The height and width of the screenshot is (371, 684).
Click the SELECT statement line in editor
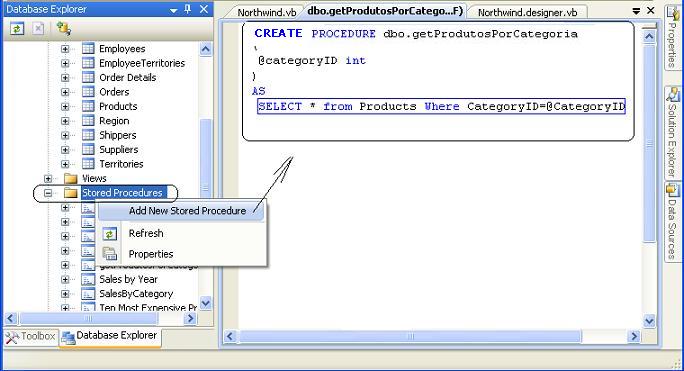(x=441, y=106)
